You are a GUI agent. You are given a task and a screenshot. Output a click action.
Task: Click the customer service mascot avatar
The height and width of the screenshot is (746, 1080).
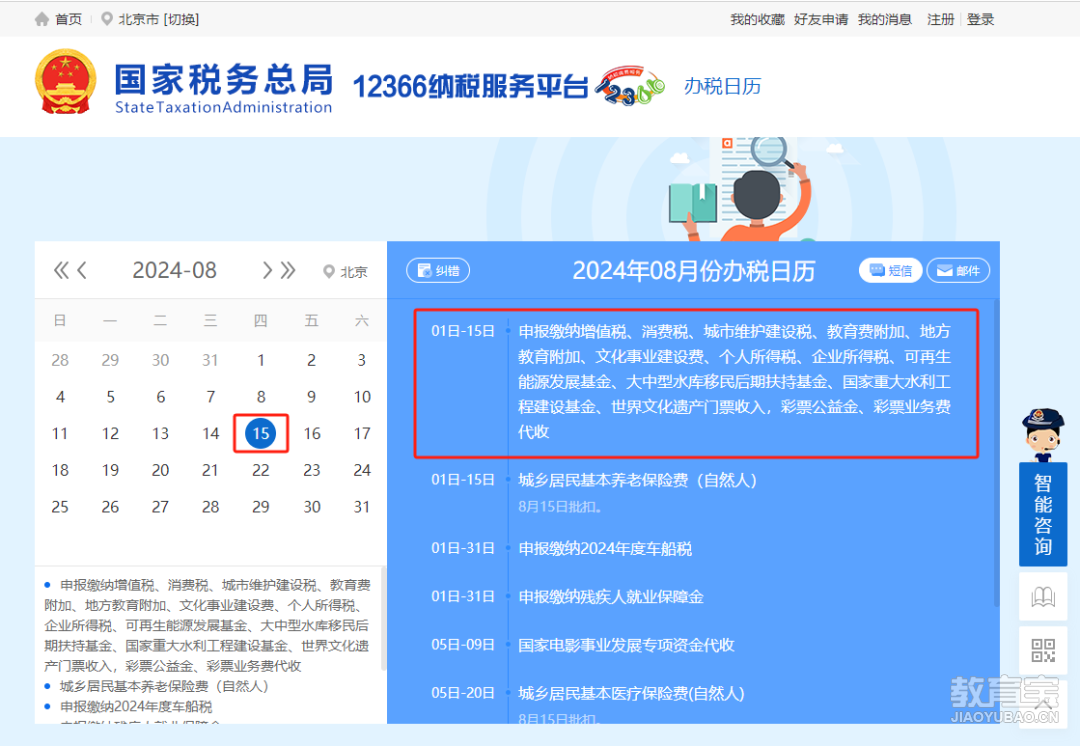click(x=1042, y=434)
